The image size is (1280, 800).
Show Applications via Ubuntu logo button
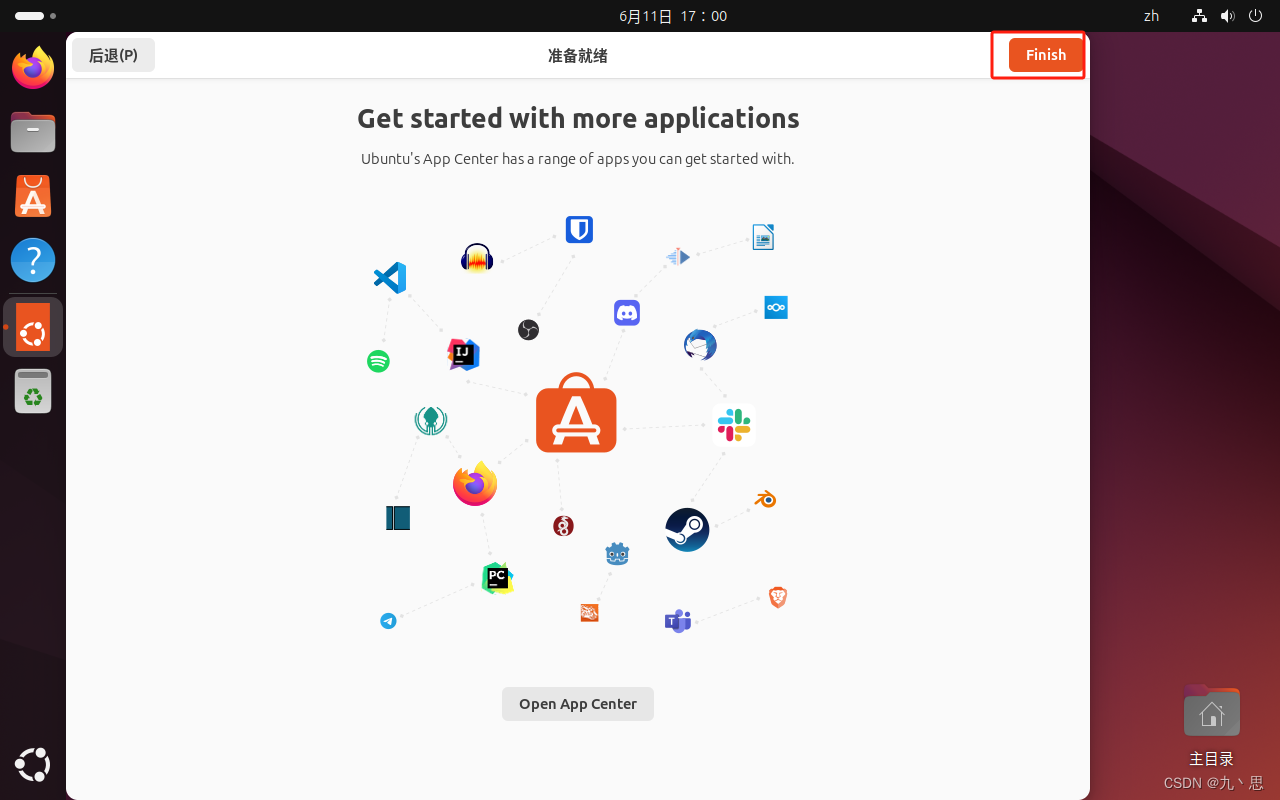click(33, 765)
